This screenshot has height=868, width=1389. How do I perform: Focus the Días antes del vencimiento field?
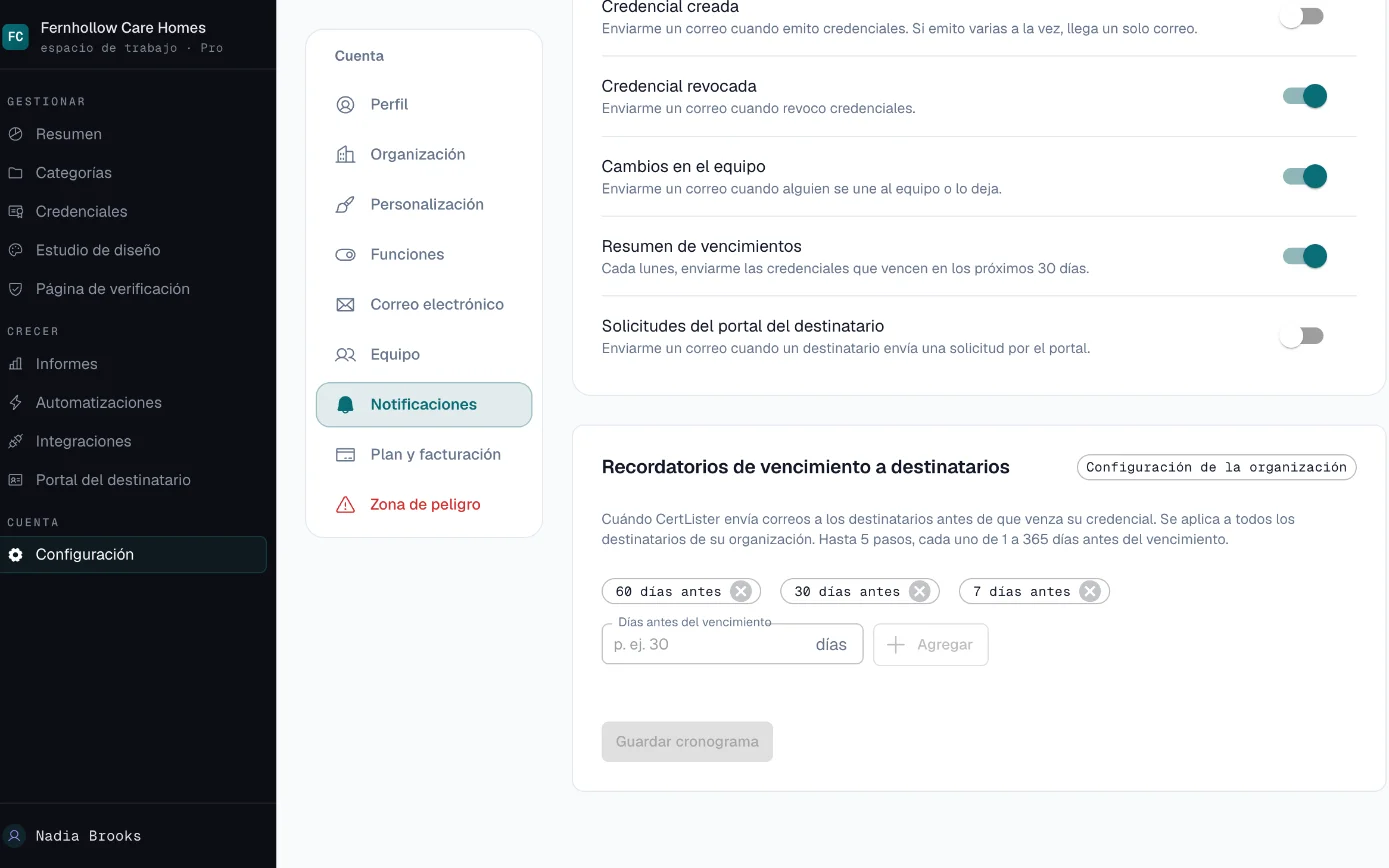[x=732, y=645]
